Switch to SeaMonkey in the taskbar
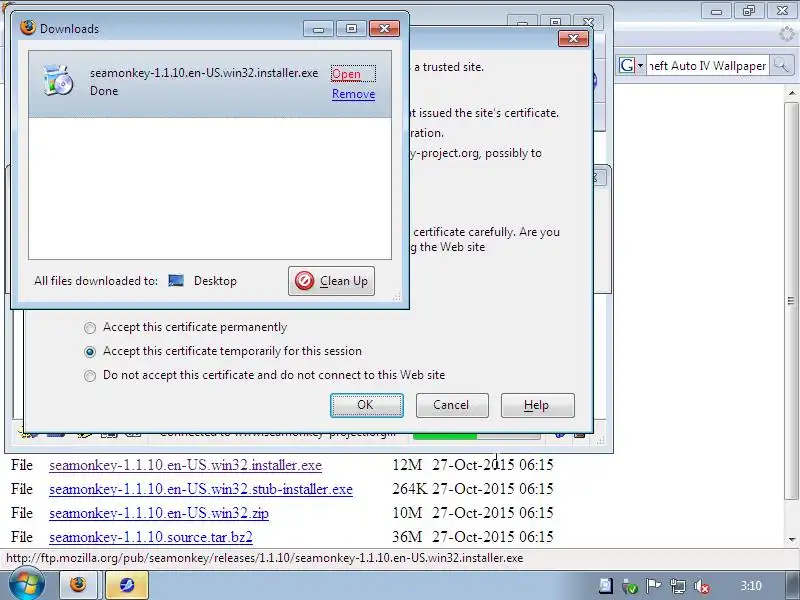Image resolution: width=800 pixels, height=600 pixels. click(x=127, y=585)
